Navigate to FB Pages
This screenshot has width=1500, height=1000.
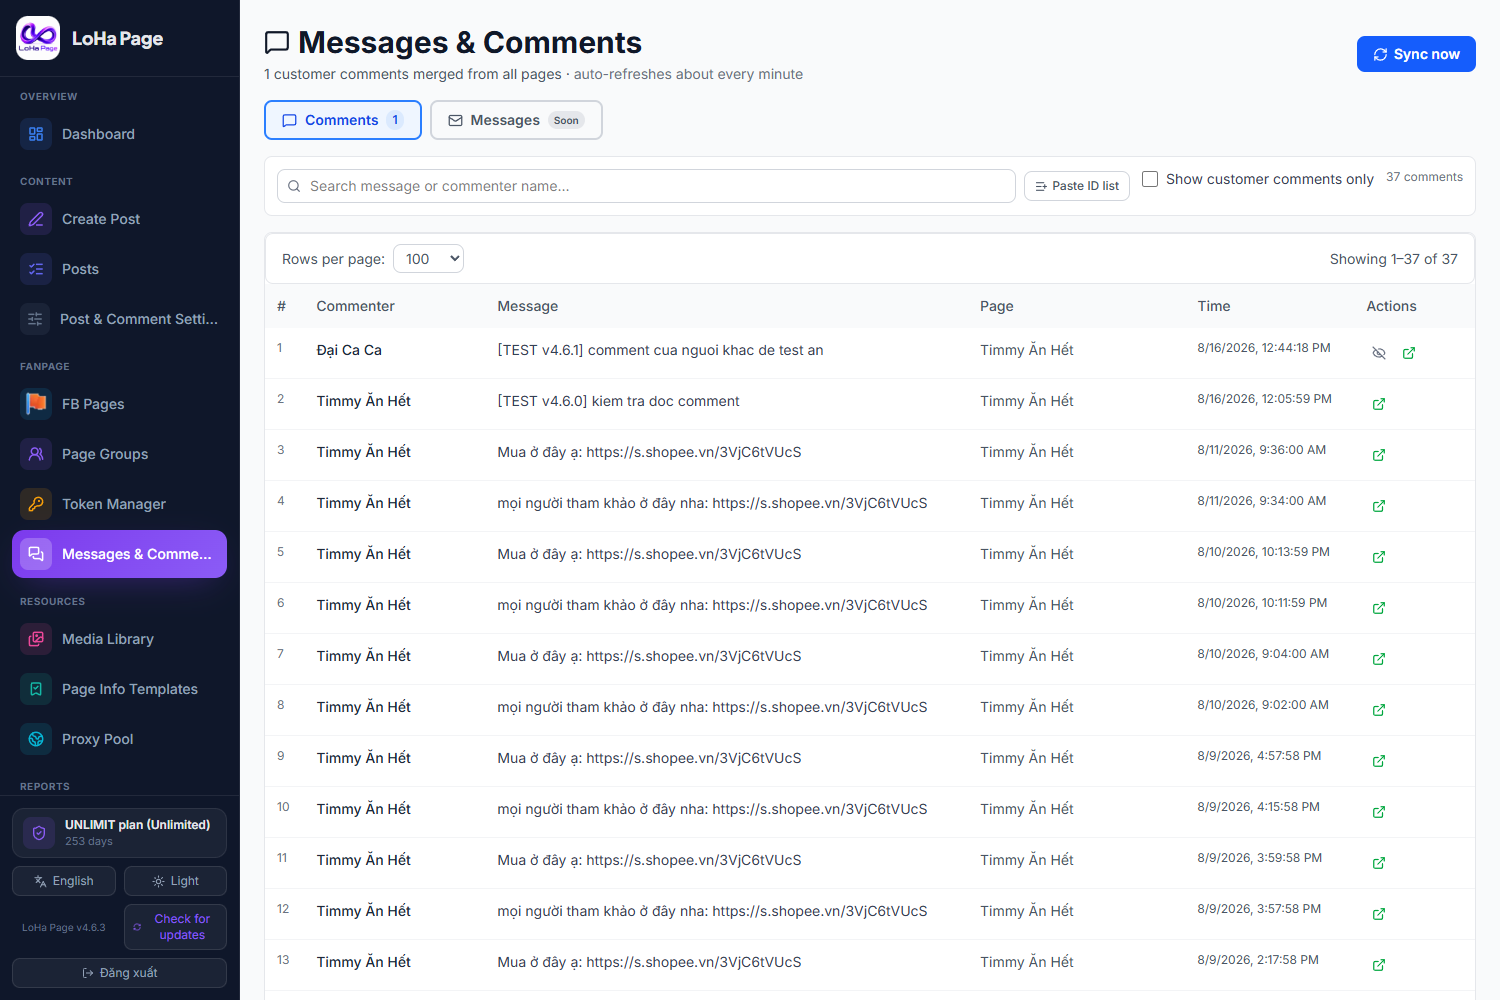119,404
